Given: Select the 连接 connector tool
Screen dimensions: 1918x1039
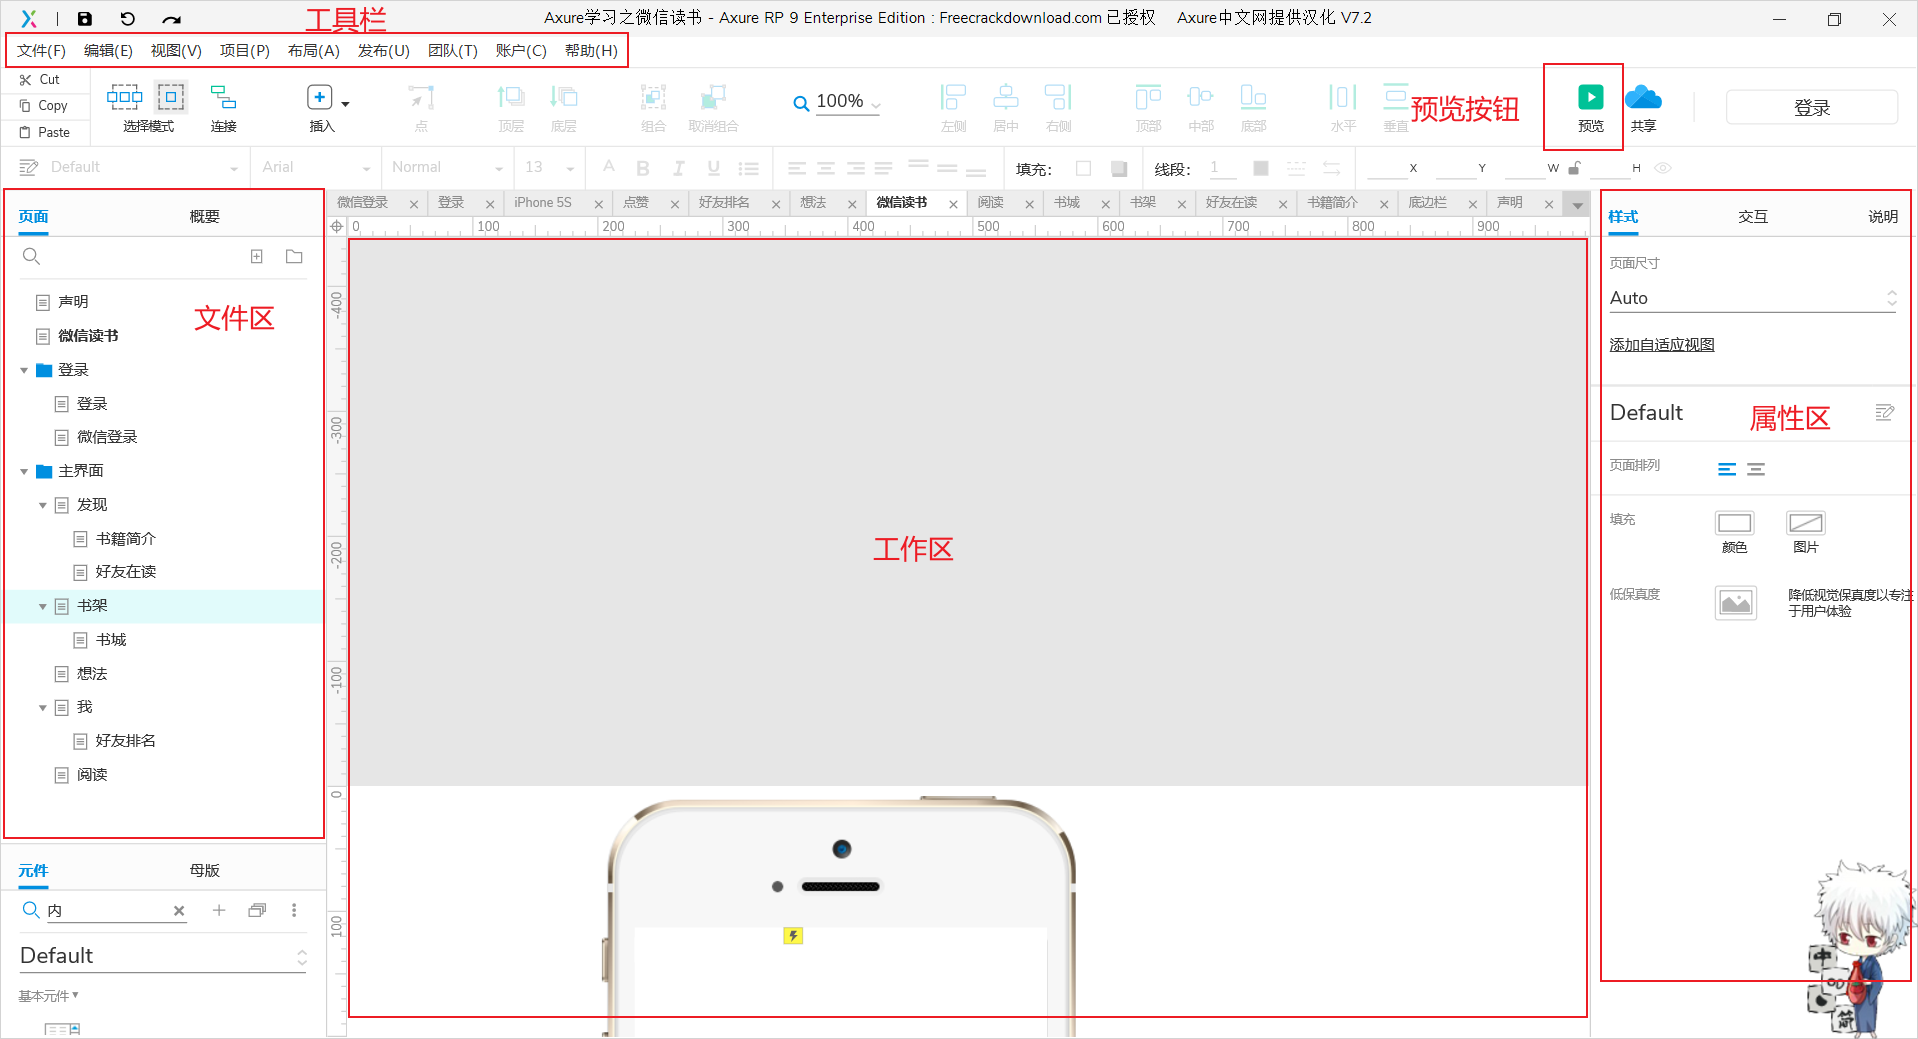Looking at the screenshot, I should 223,108.
